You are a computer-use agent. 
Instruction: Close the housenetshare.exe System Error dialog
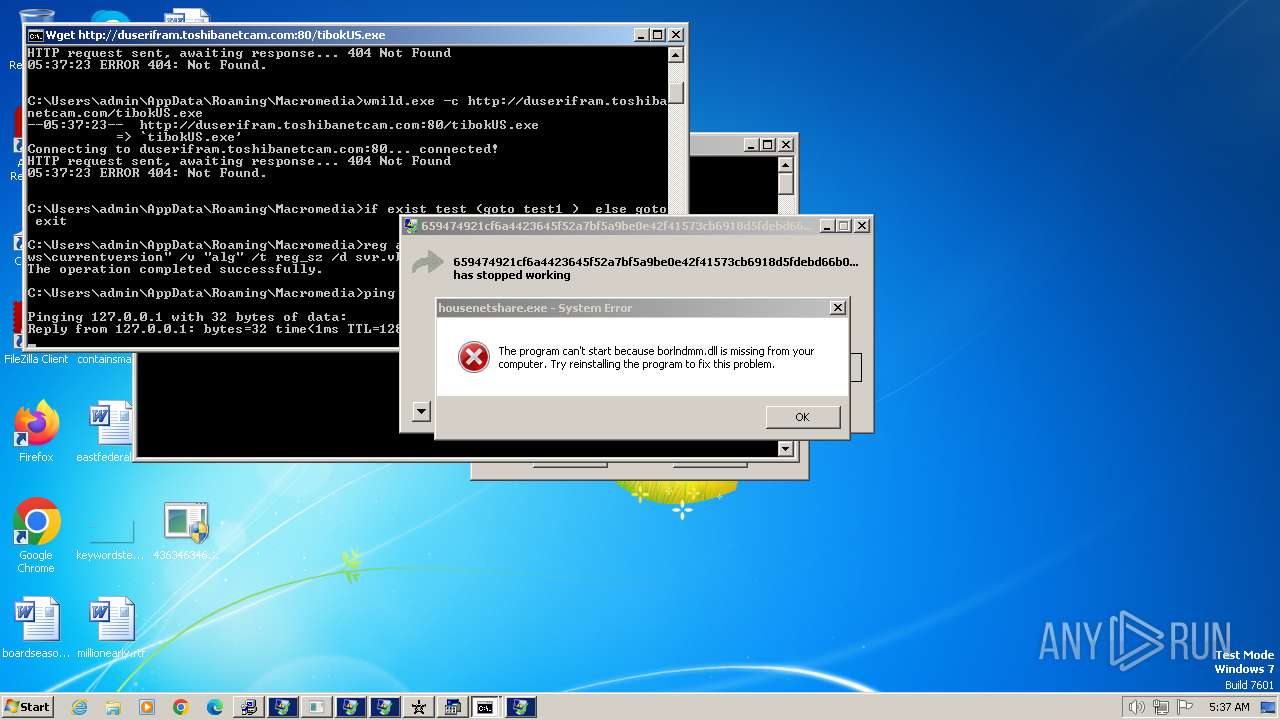coord(838,308)
